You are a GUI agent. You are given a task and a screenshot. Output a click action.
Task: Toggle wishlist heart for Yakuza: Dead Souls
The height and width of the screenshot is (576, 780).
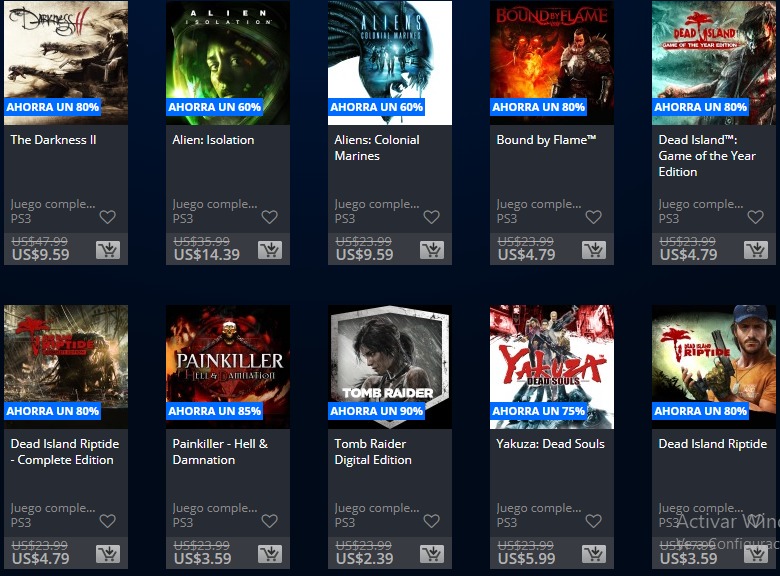[593, 521]
